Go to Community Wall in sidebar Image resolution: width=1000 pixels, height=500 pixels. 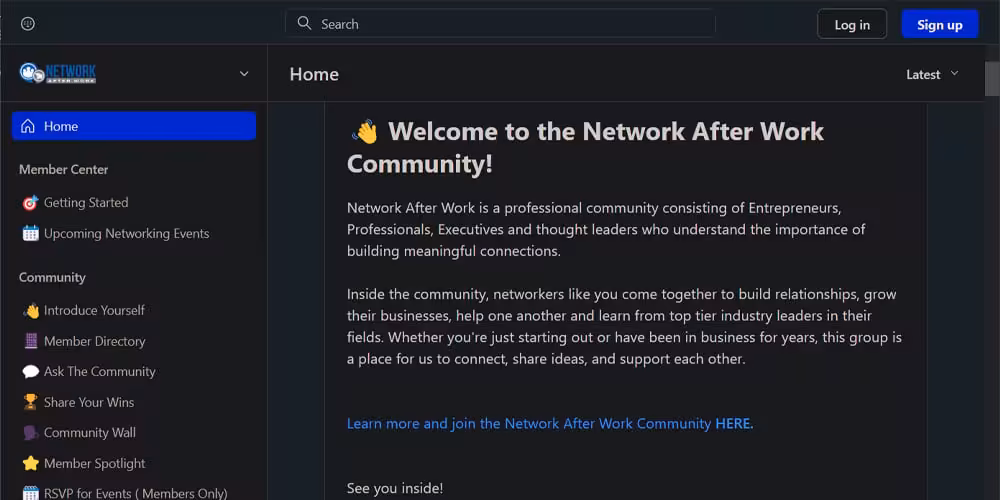pos(89,433)
